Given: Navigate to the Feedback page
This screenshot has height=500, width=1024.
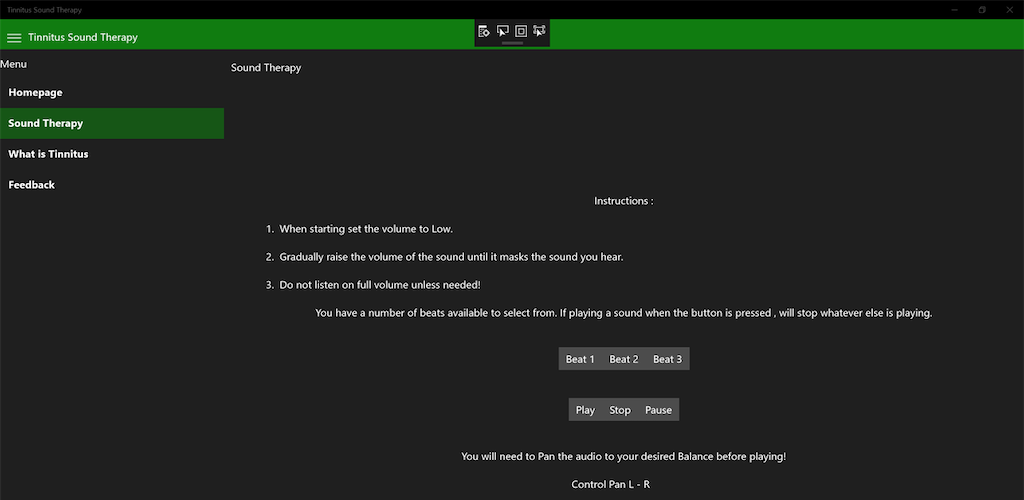Looking at the screenshot, I should pyautogui.click(x=32, y=185).
